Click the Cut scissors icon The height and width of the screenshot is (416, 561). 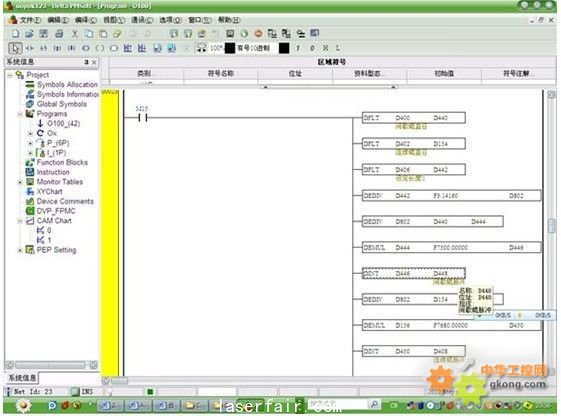(74, 34)
